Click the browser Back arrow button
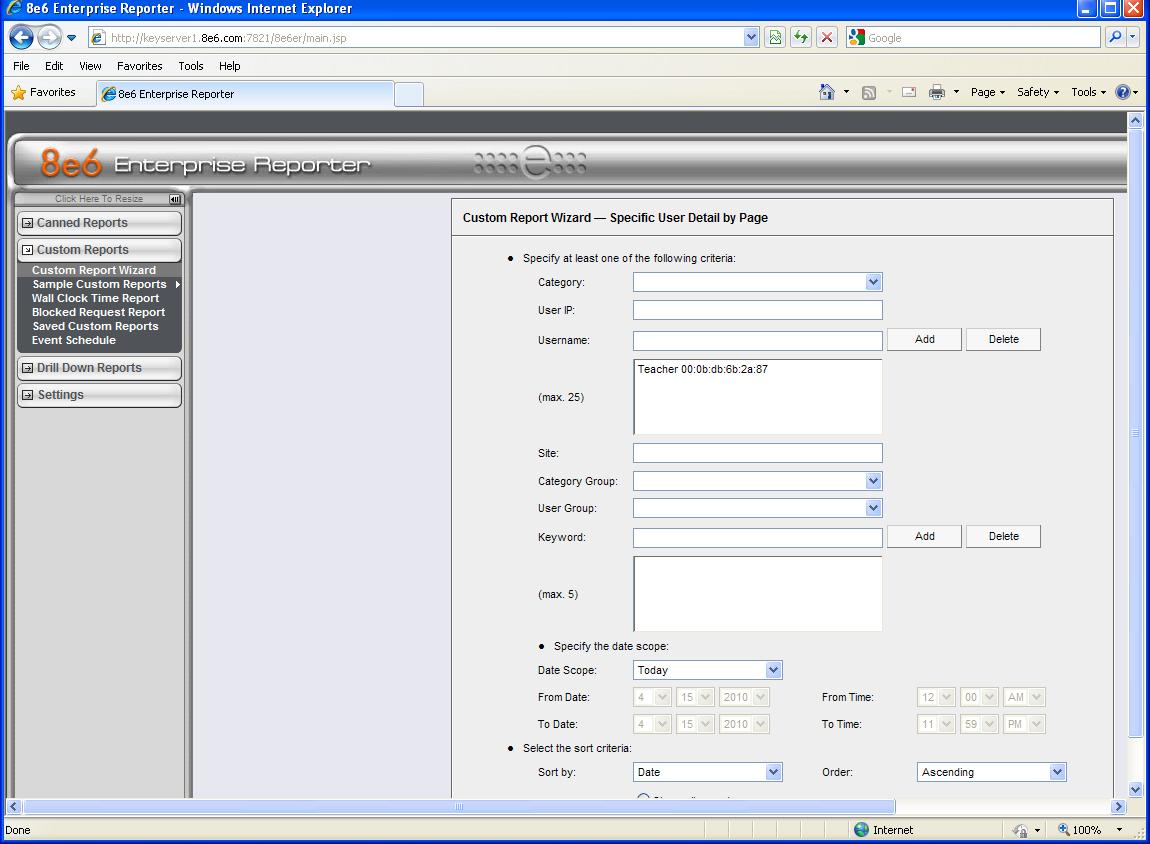The width and height of the screenshot is (1150, 844). pyautogui.click(x=21, y=38)
